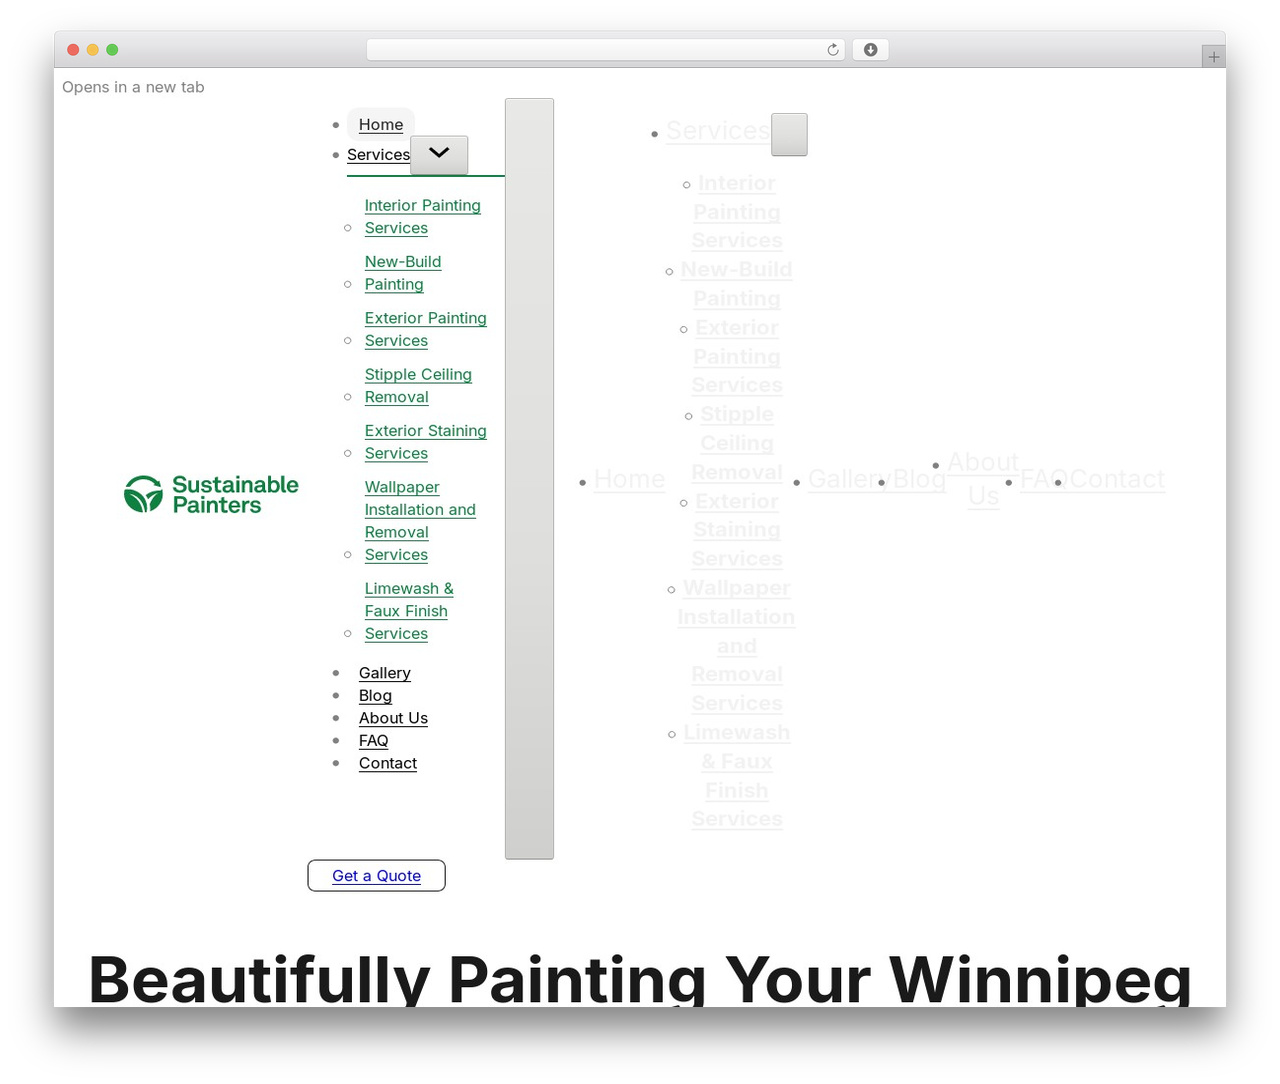Select faded Interior Painting Services link
Screen dimensions: 1280x1084
(x=737, y=212)
